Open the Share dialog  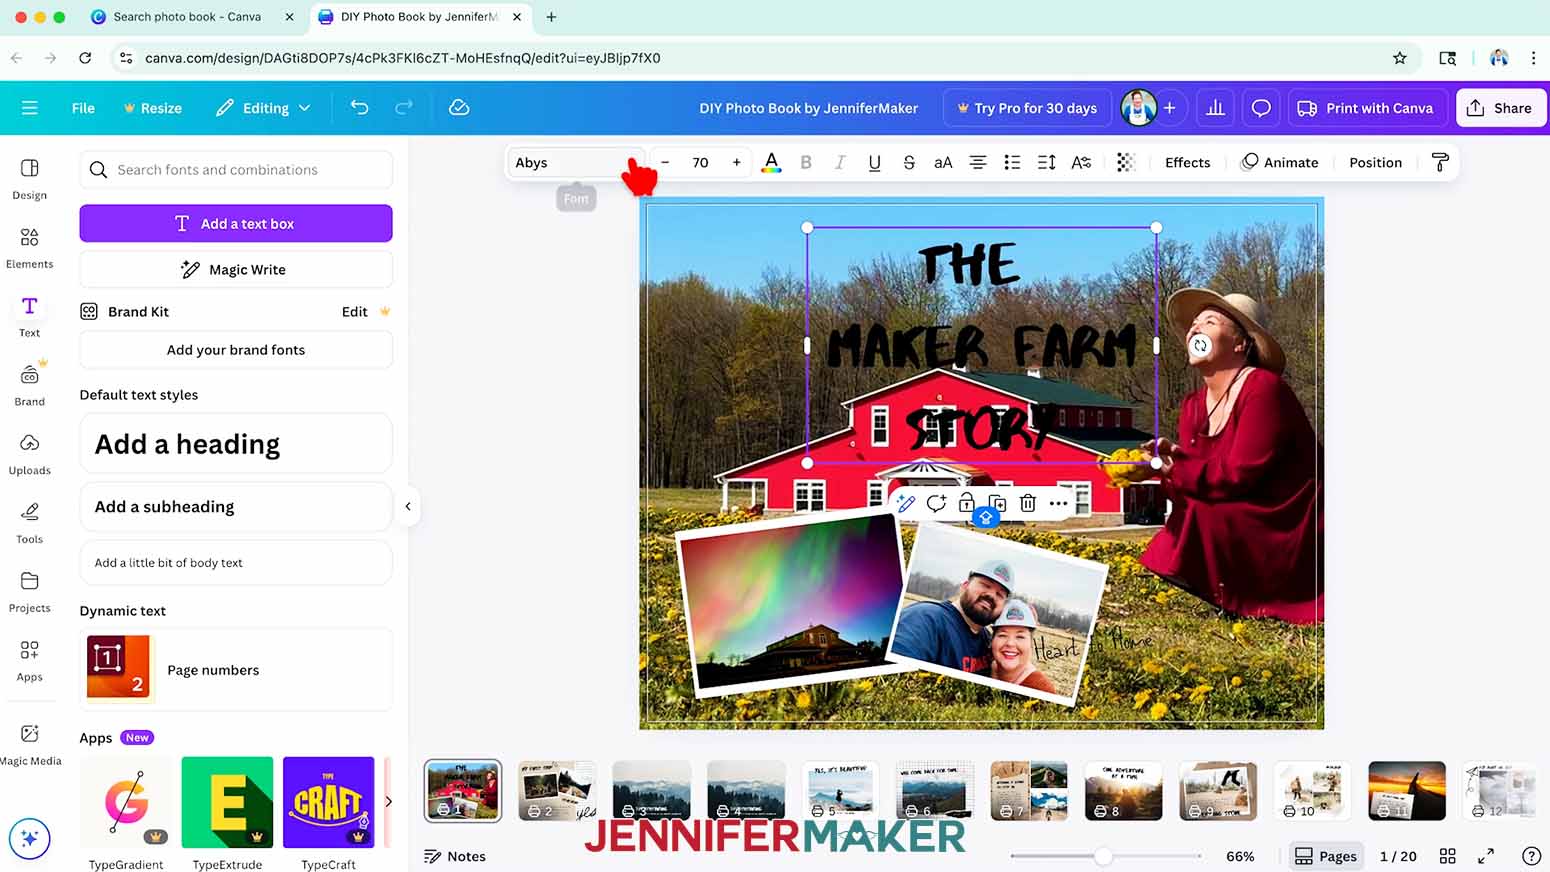coord(1500,108)
